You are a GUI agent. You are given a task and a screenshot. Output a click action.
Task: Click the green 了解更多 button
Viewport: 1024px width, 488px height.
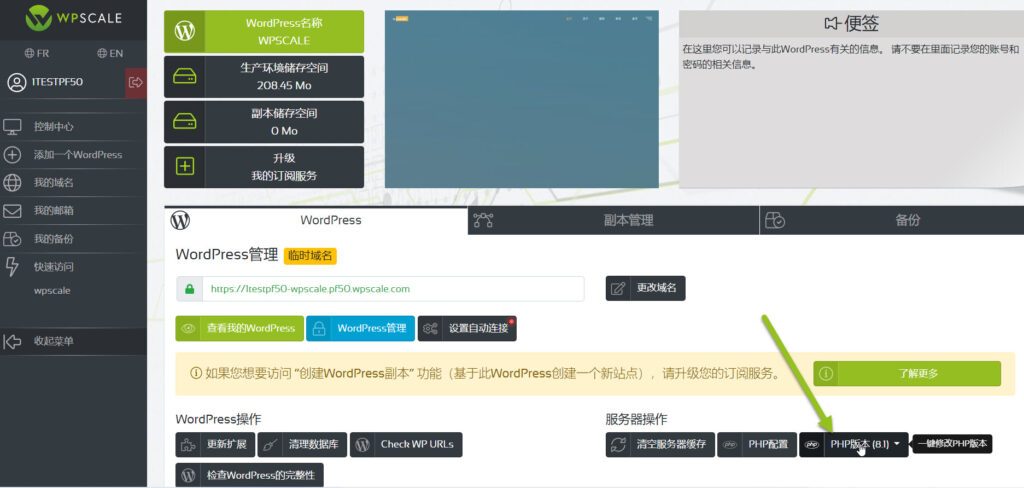click(906, 374)
